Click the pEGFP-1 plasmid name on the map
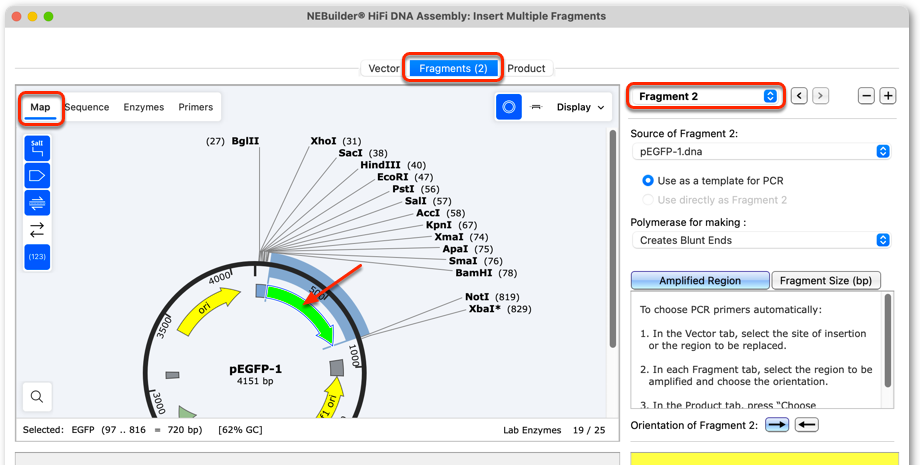This screenshot has width=920, height=465. tap(255, 369)
